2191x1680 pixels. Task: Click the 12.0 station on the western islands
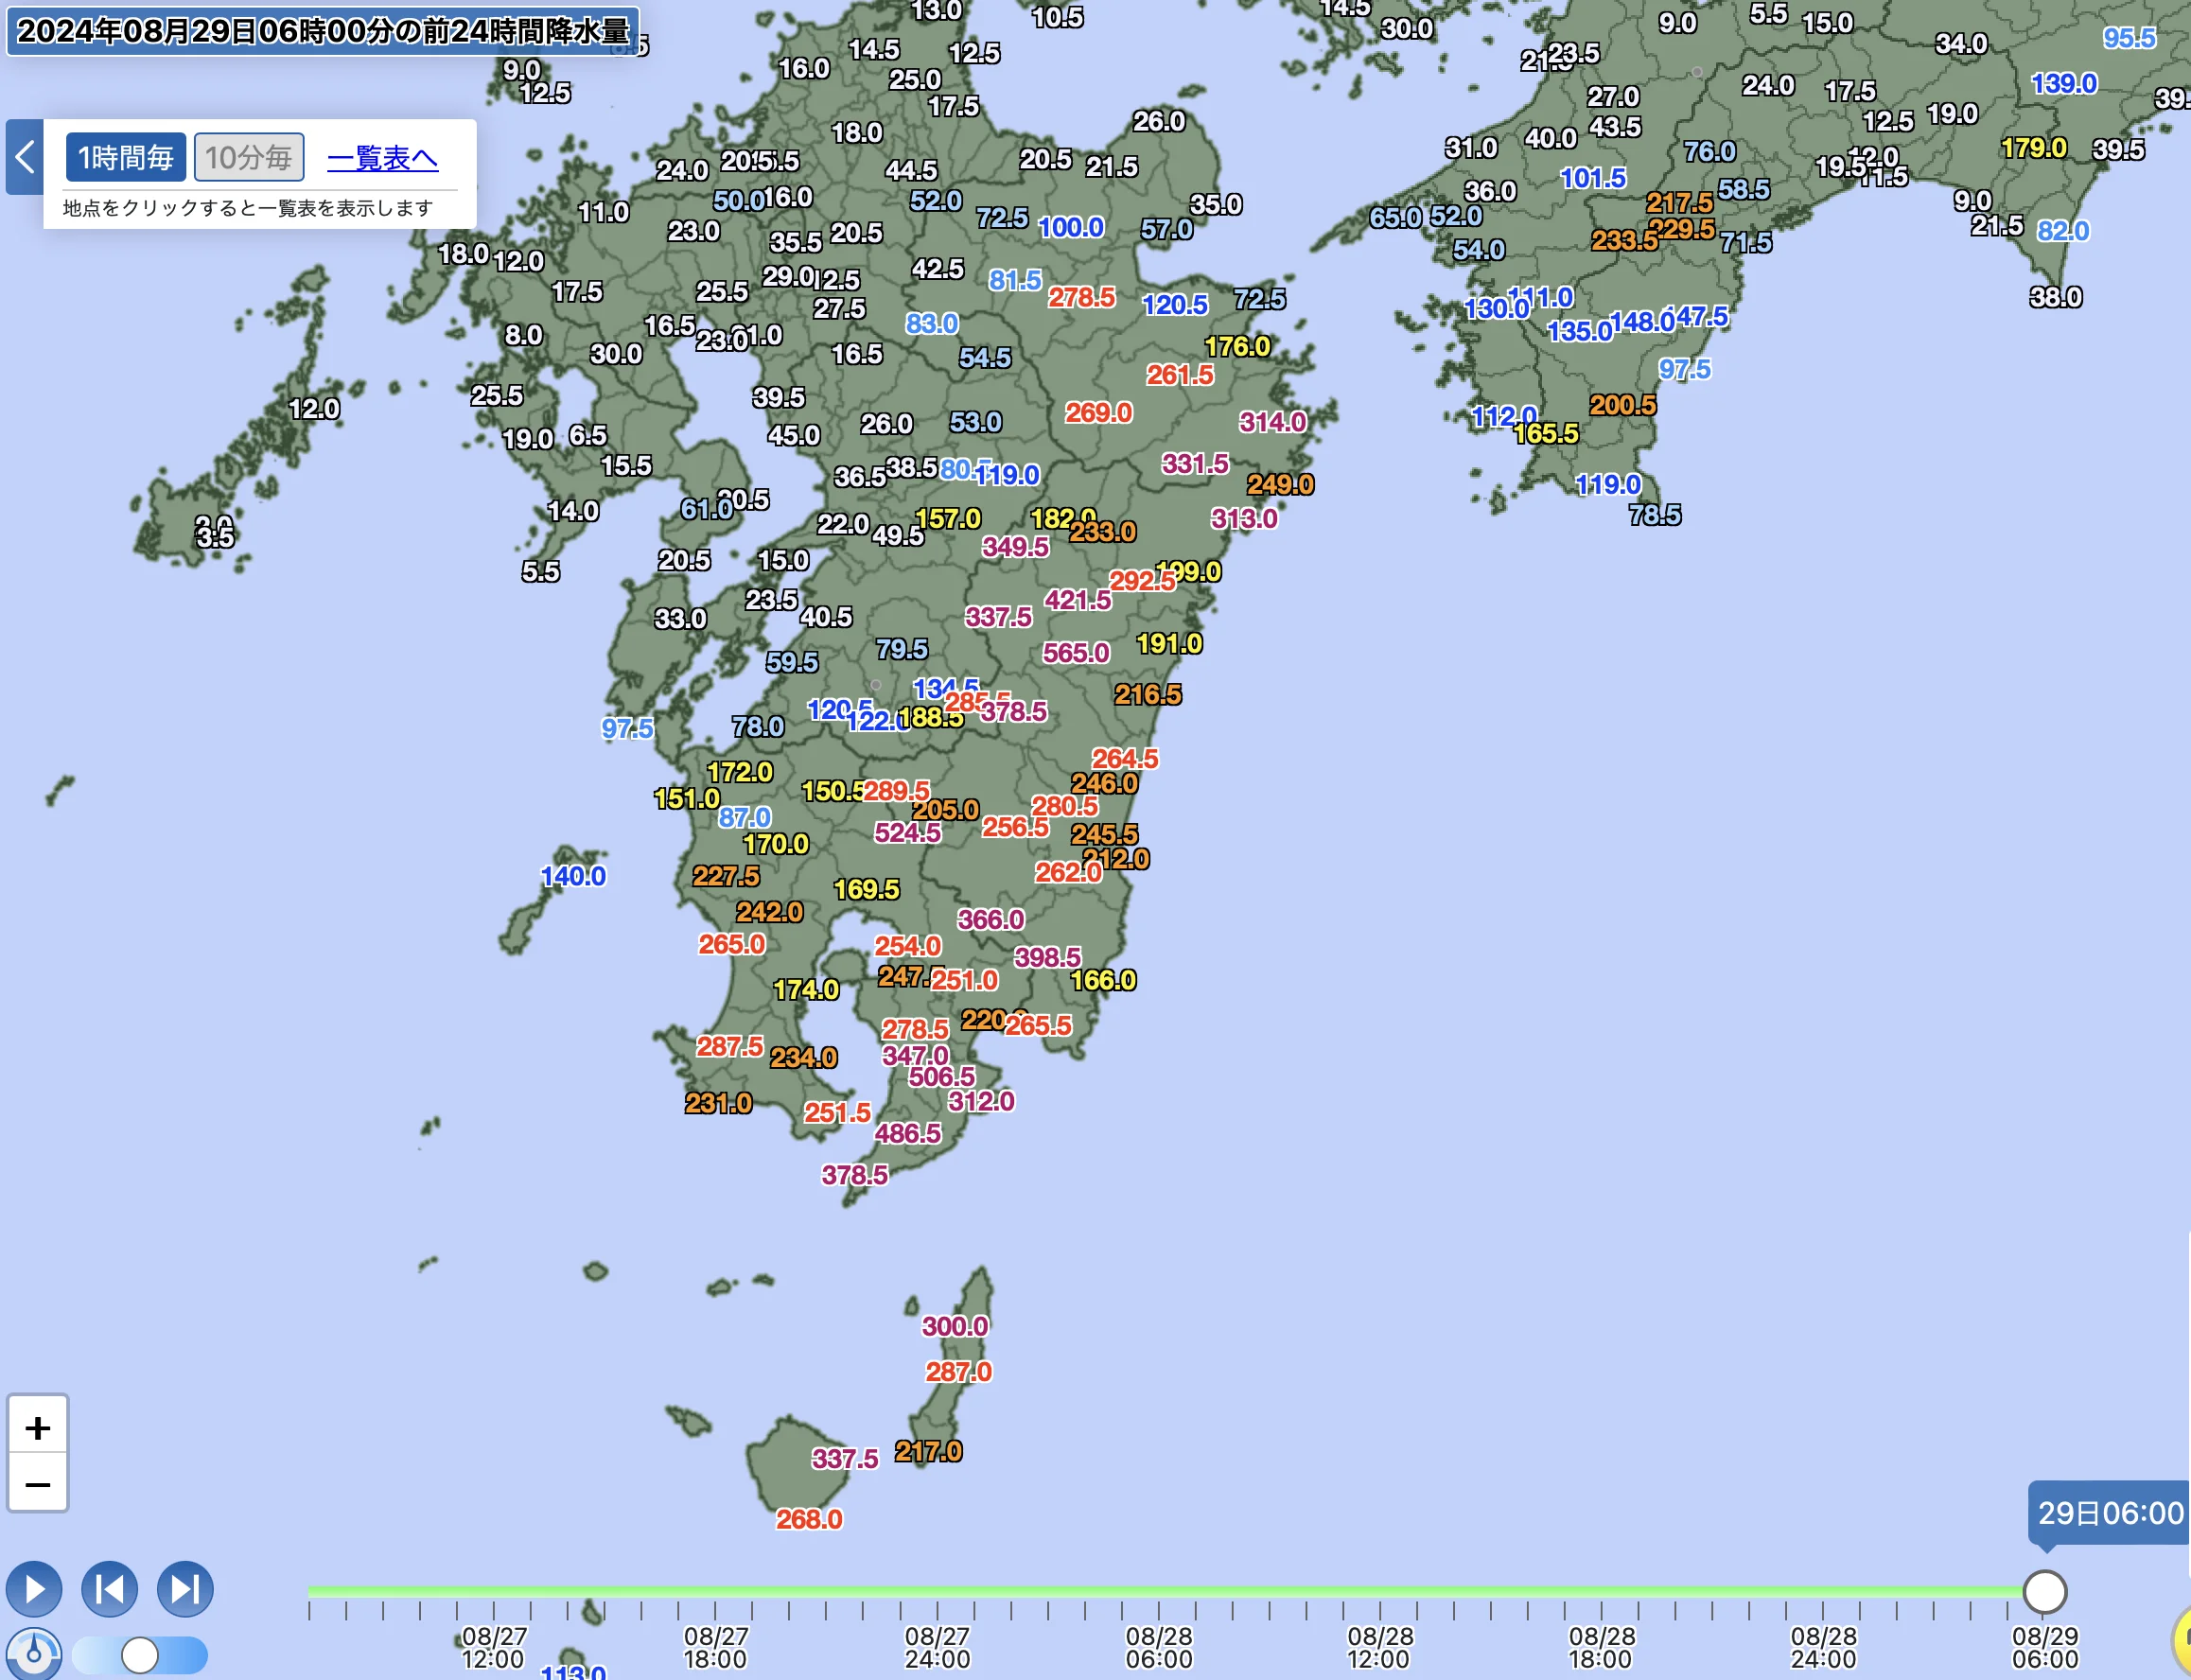click(314, 408)
